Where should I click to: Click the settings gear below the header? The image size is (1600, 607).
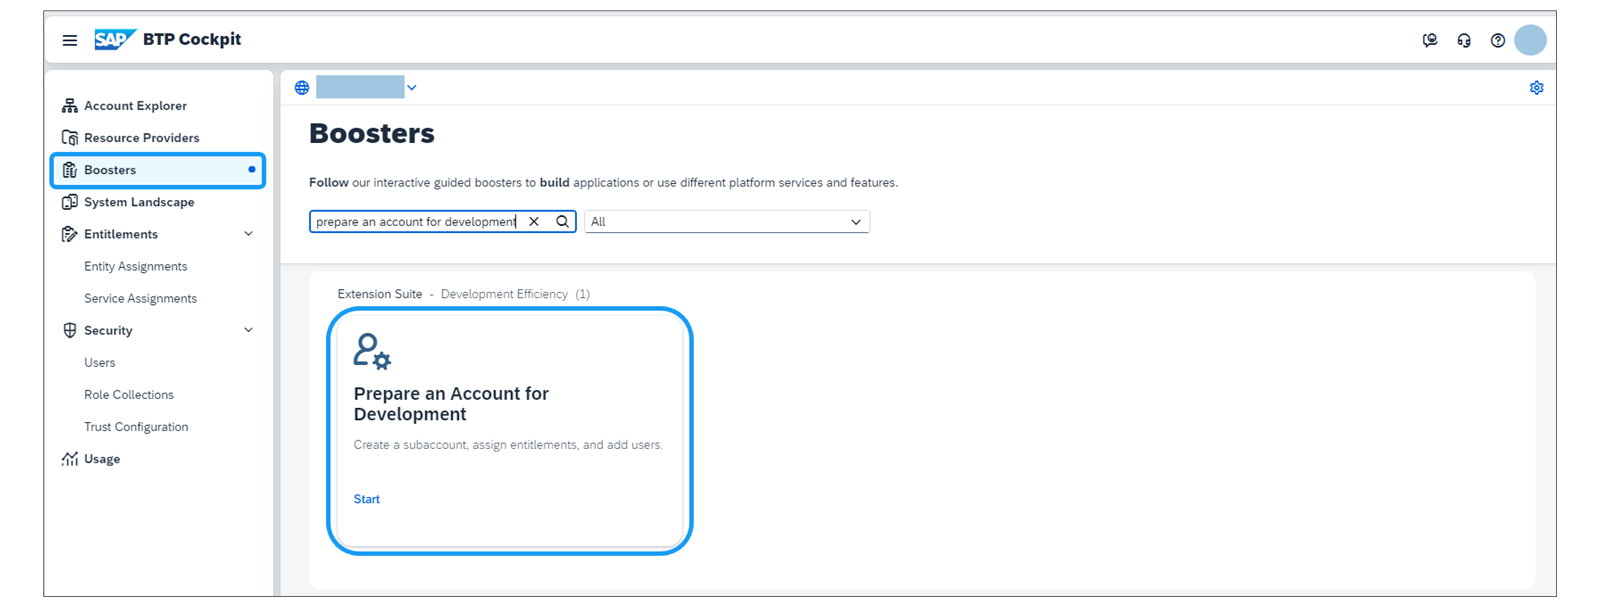click(x=1536, y=88)
